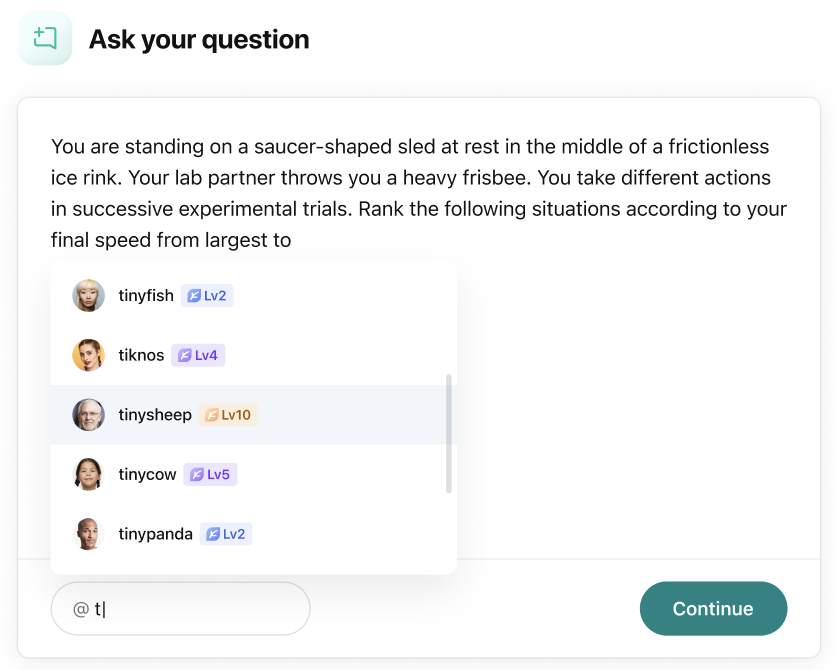Screen dimensions: 836x670
Task: Focus the @ mention input field
Action: 180,608
